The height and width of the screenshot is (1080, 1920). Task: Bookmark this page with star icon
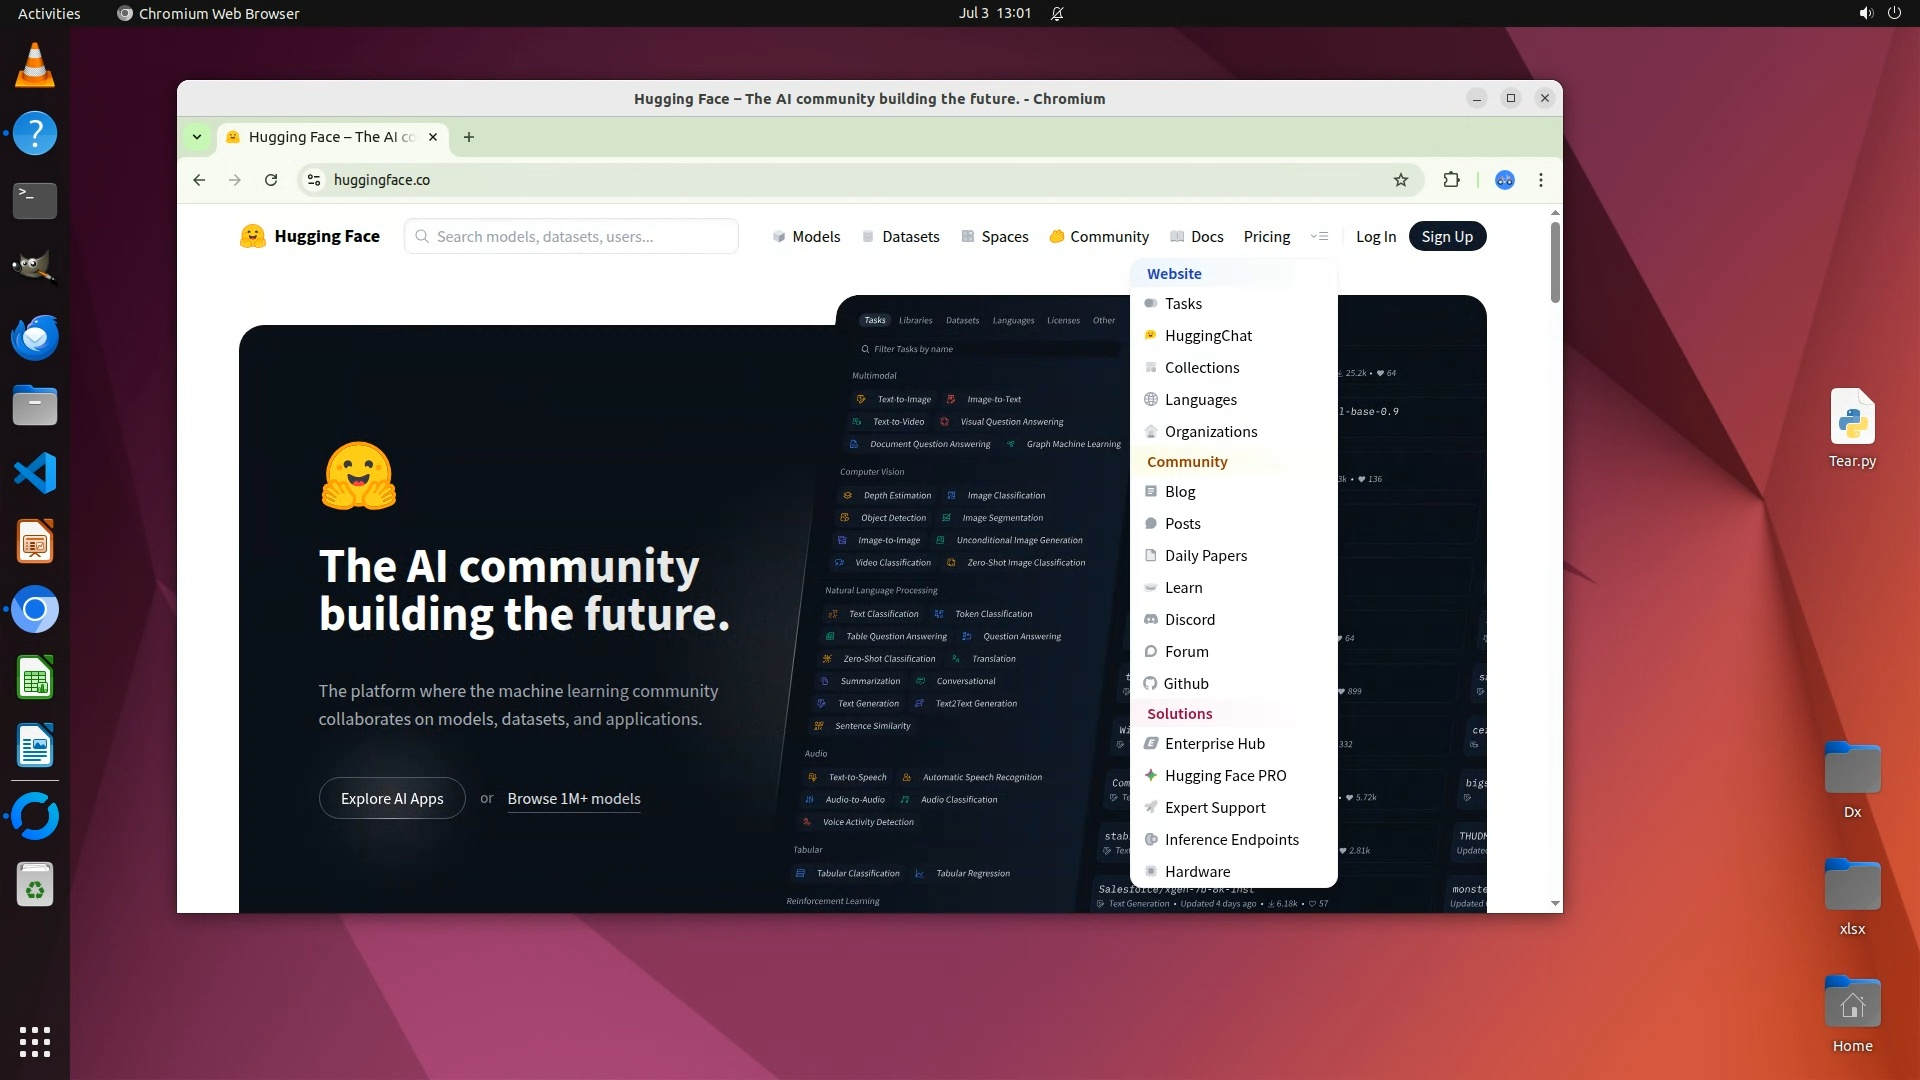click(x=1400, y=180)
